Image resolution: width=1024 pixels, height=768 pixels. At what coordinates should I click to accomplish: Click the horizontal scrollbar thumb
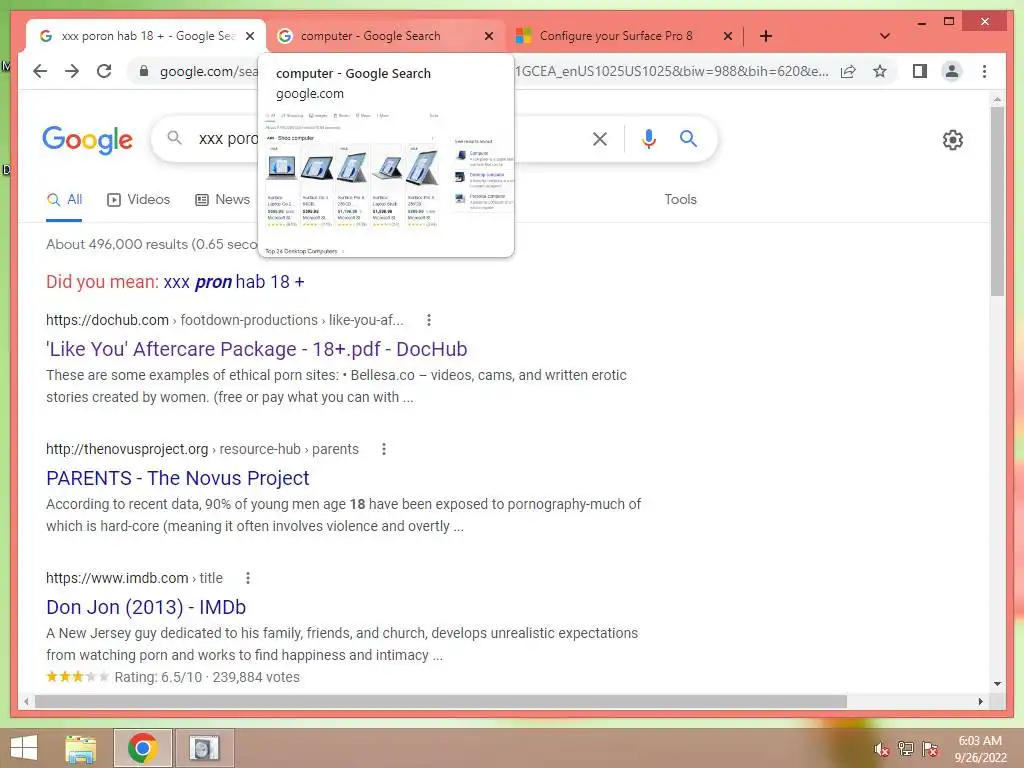click(441, 701)
